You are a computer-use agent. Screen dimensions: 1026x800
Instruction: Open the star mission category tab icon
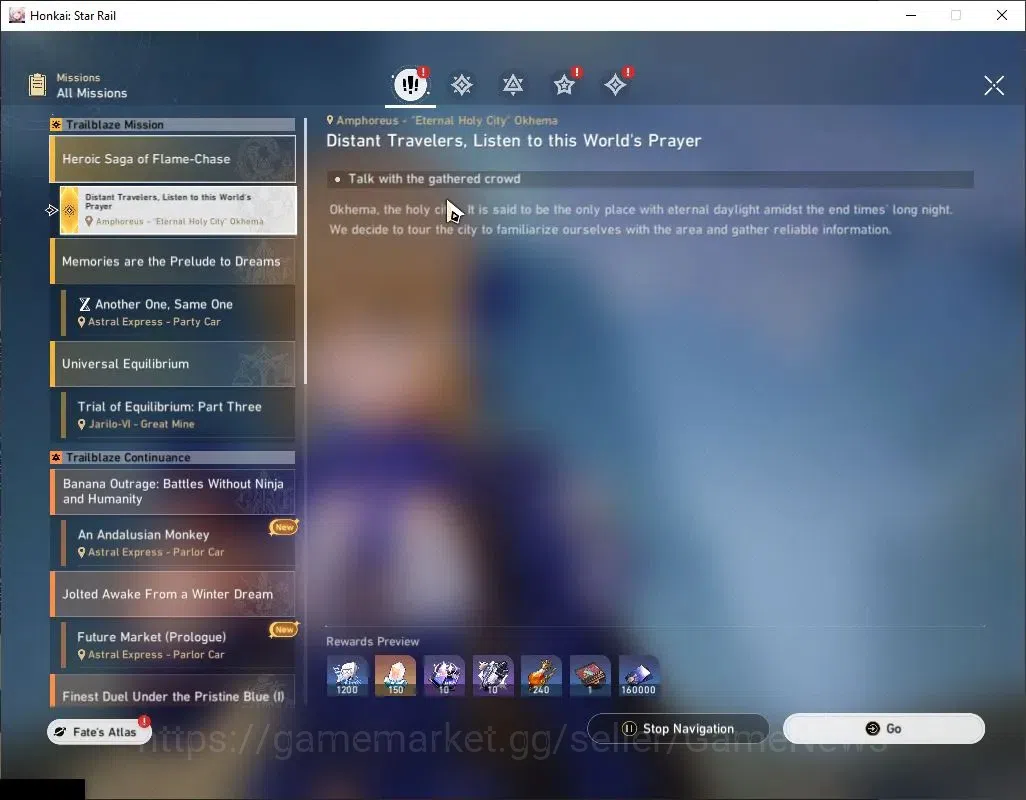pos(564,84)
